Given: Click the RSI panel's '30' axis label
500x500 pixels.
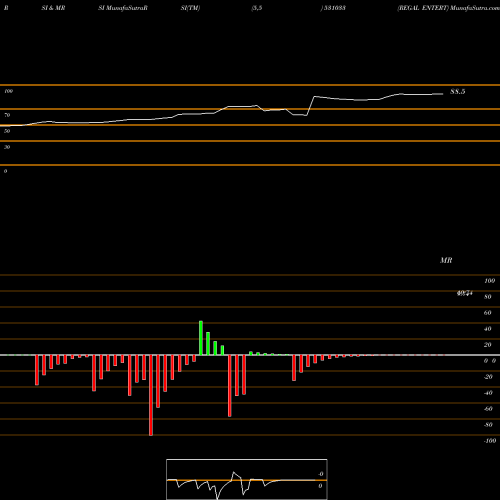Looking at the screenshot, I should 7,147.
